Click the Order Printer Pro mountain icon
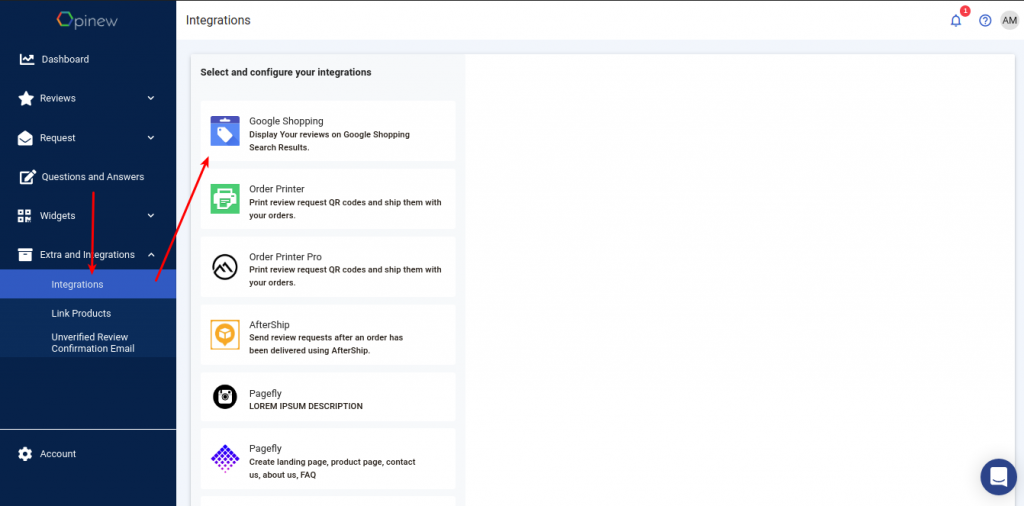Screen dimensions: 1024x506 pyautogui.click(x=225, y=267)
